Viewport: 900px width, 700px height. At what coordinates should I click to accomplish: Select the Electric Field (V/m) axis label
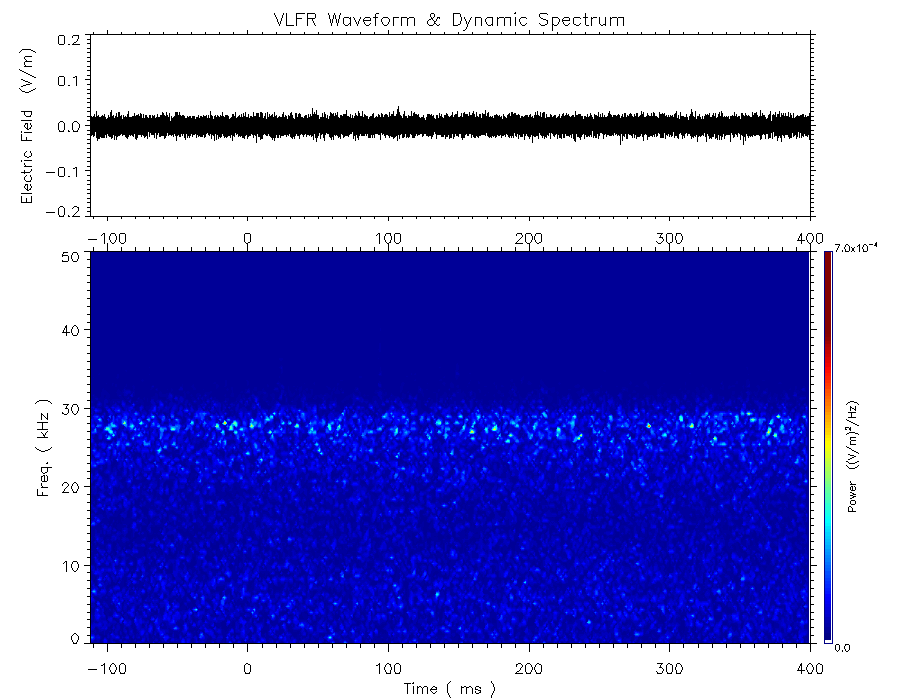click(x=27, y=126)
